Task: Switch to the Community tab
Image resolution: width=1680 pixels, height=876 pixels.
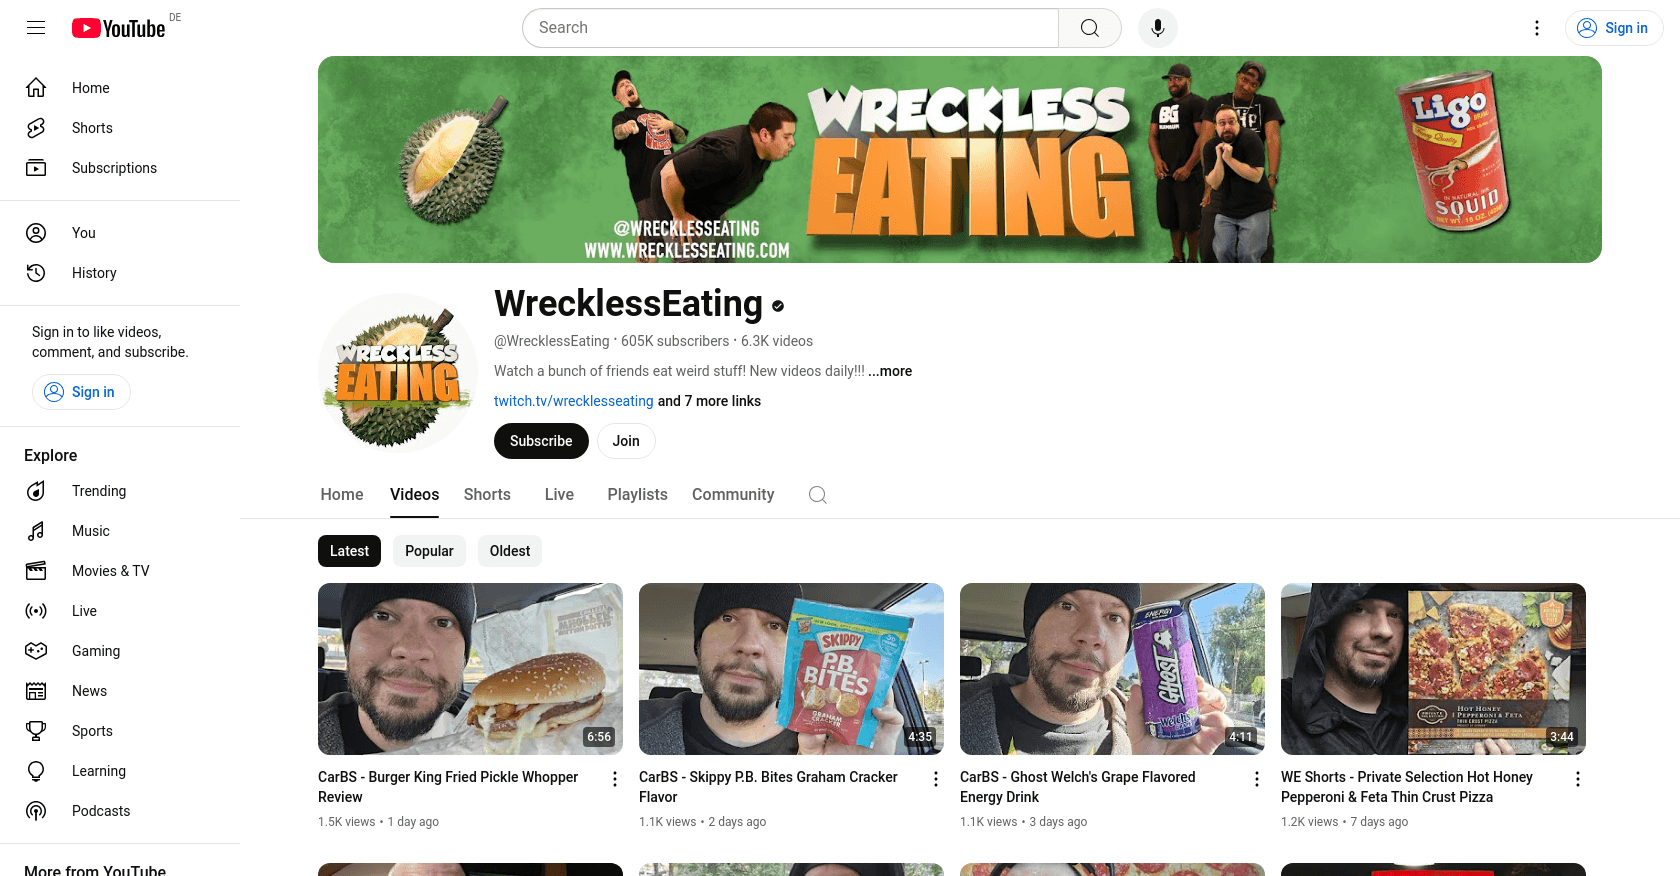Action: (733, 495)
